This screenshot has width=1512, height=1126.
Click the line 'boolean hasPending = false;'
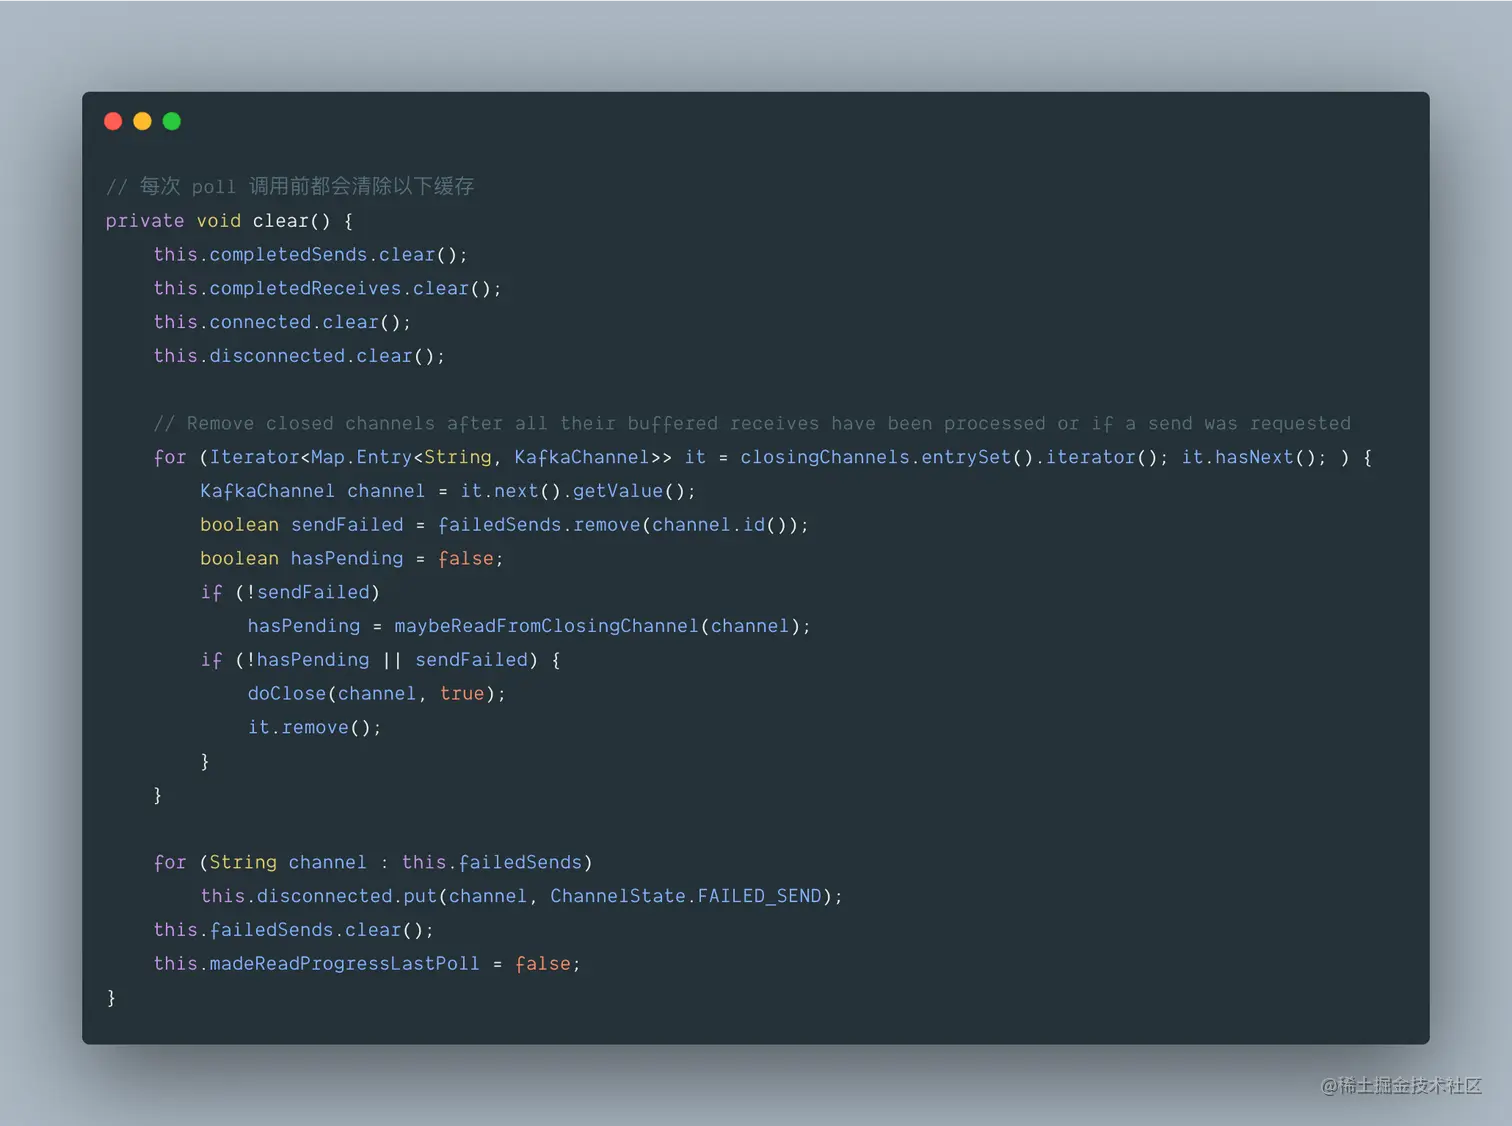(352, 559)
